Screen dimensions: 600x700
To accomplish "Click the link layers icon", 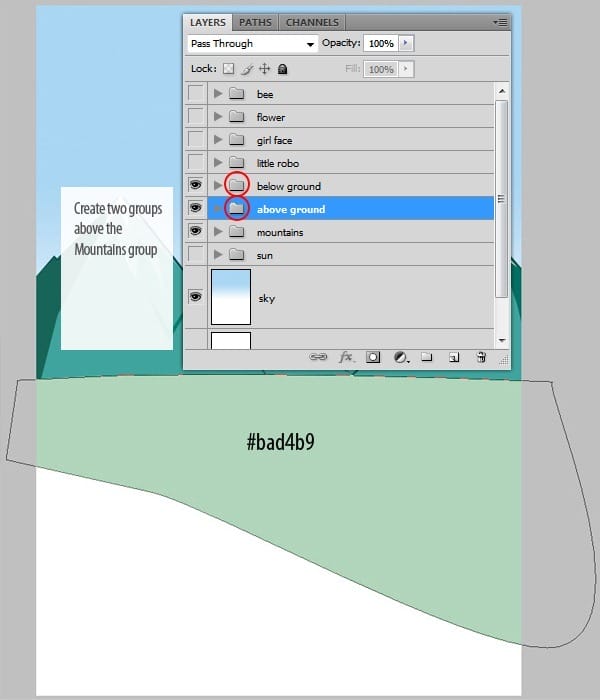I will coord(319,356).
